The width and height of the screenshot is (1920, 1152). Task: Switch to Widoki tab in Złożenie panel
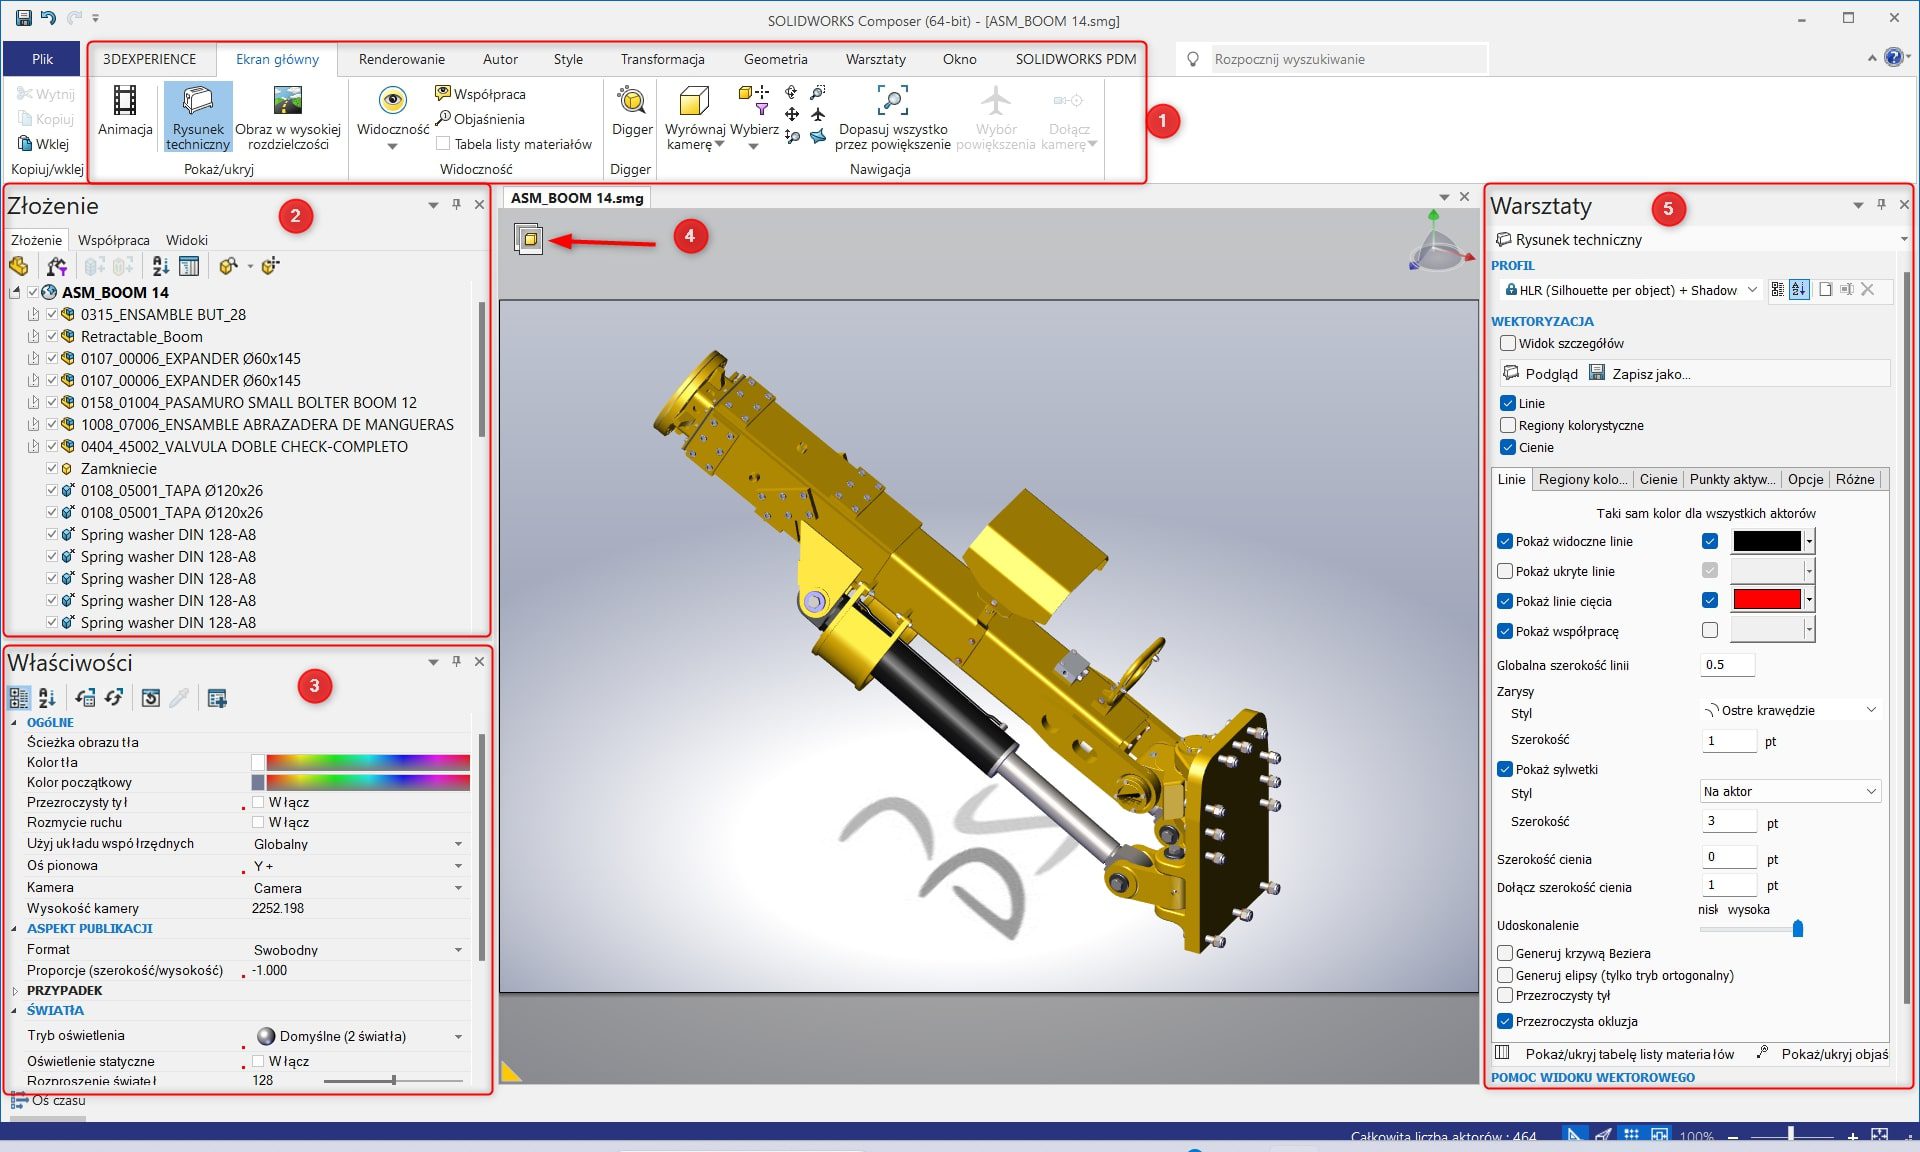tap(187, 240)
